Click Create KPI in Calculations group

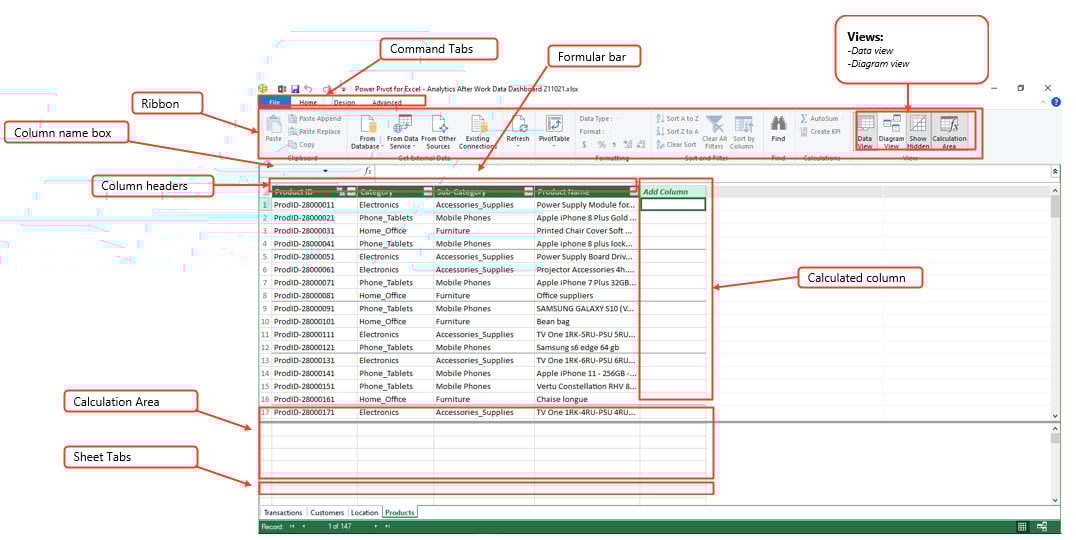coord(820,132)
